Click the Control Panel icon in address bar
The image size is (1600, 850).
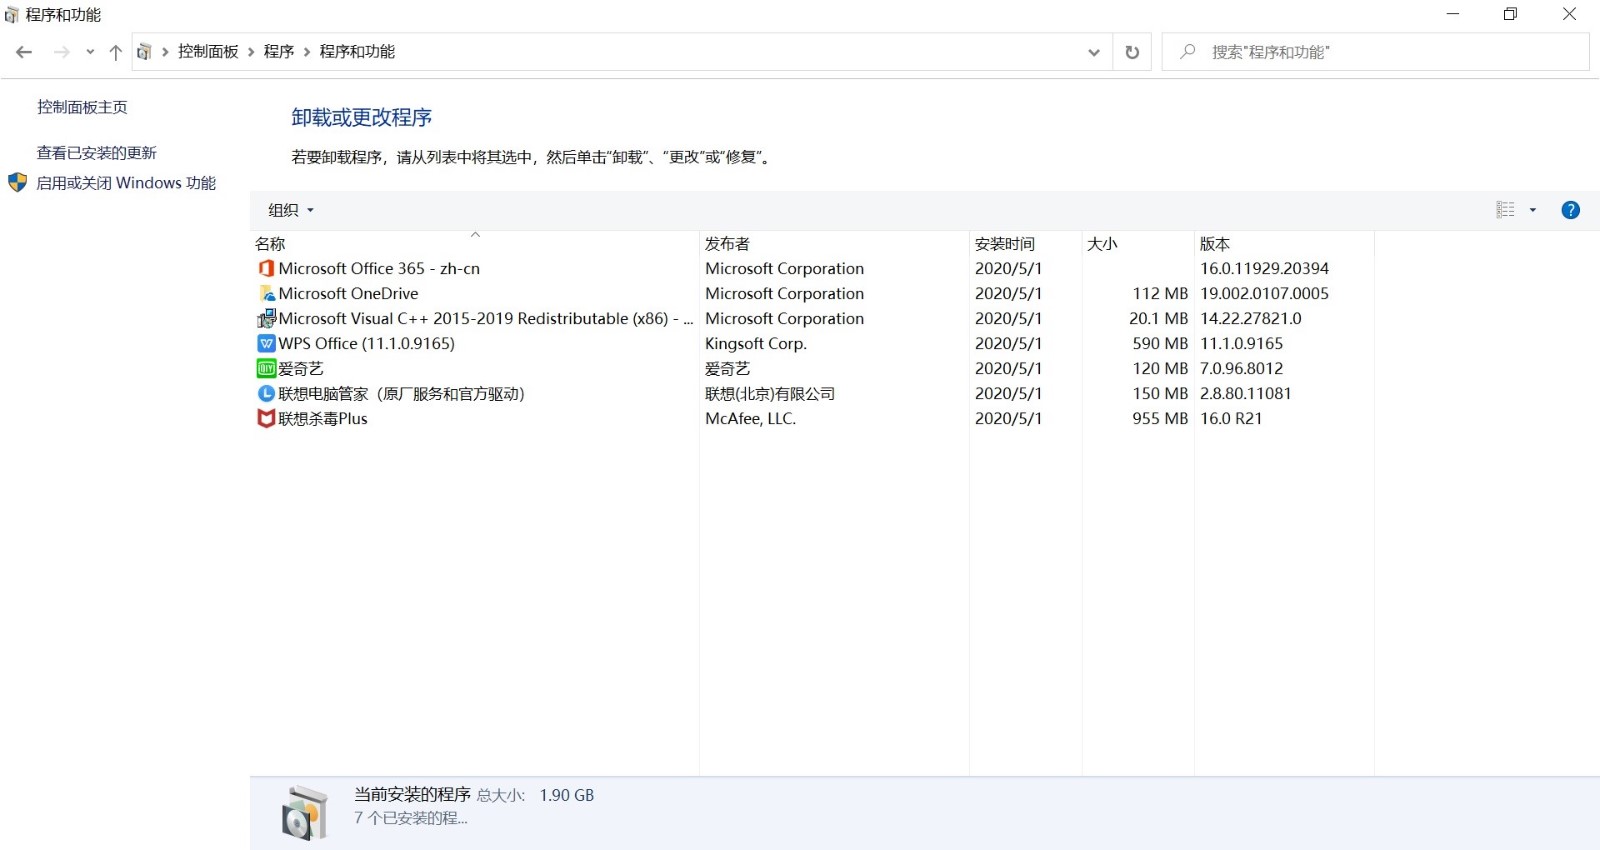click(144, 52)
